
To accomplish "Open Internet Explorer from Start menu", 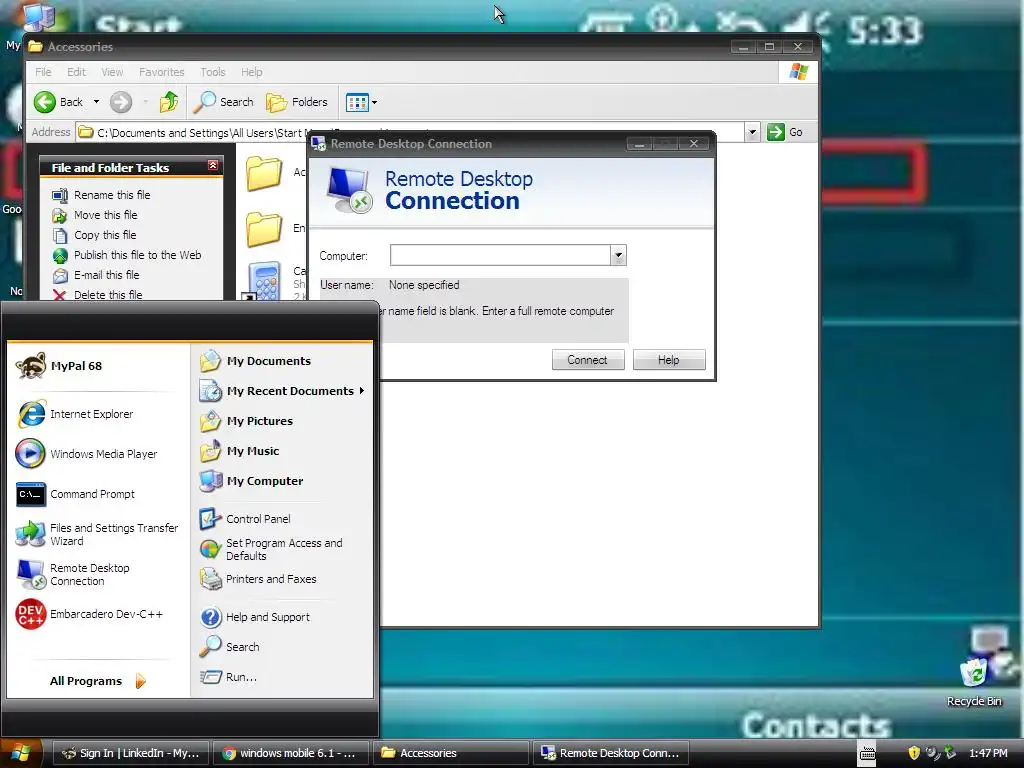I will click(x=75, y=414).
